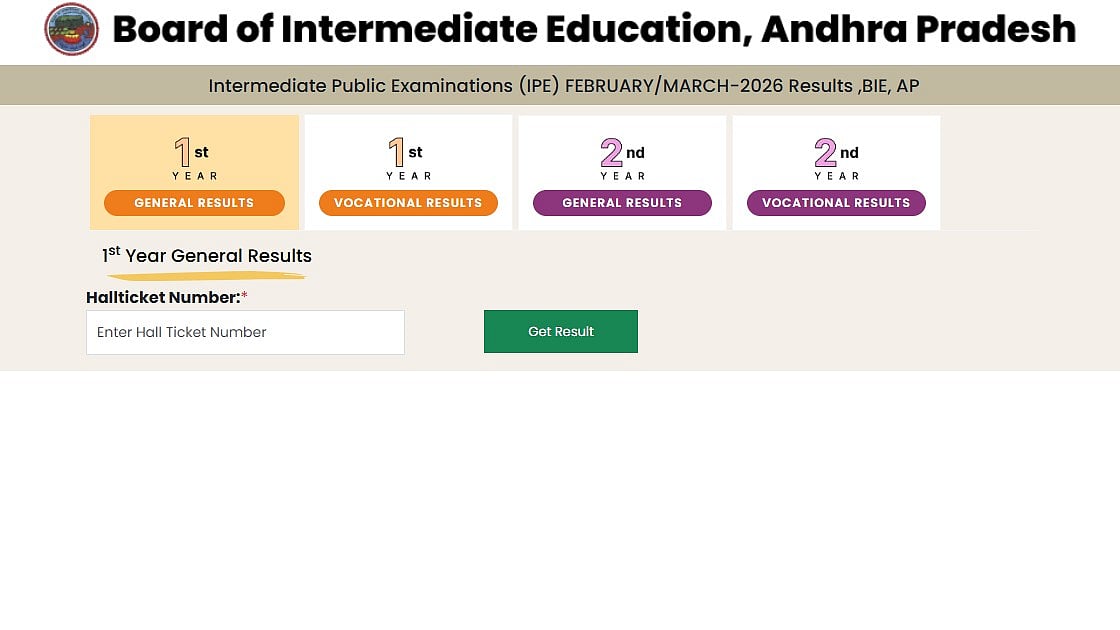Image resolution: width=1120 pixels, height=630 pixels.
Task: Select 2nd Year General Results tab
Action: [x=622, y=203]
